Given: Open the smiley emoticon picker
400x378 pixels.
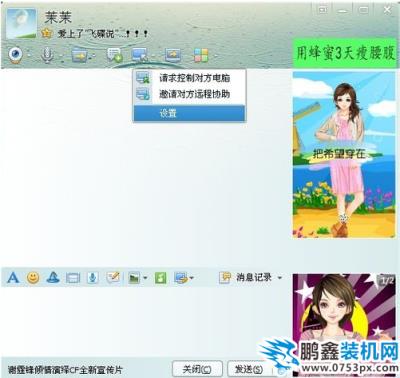Looking at the screenshot, I should [33, 277].
